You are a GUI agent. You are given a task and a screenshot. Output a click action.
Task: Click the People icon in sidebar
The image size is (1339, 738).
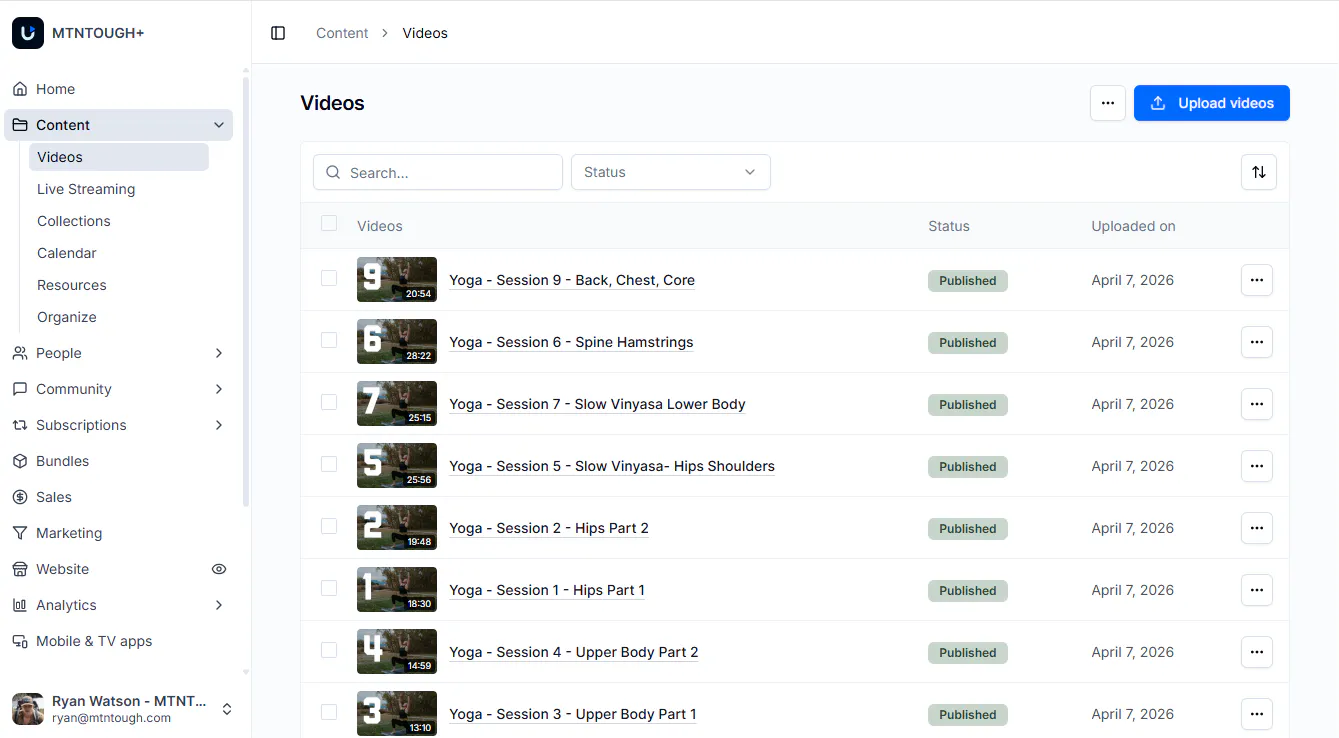20,353
